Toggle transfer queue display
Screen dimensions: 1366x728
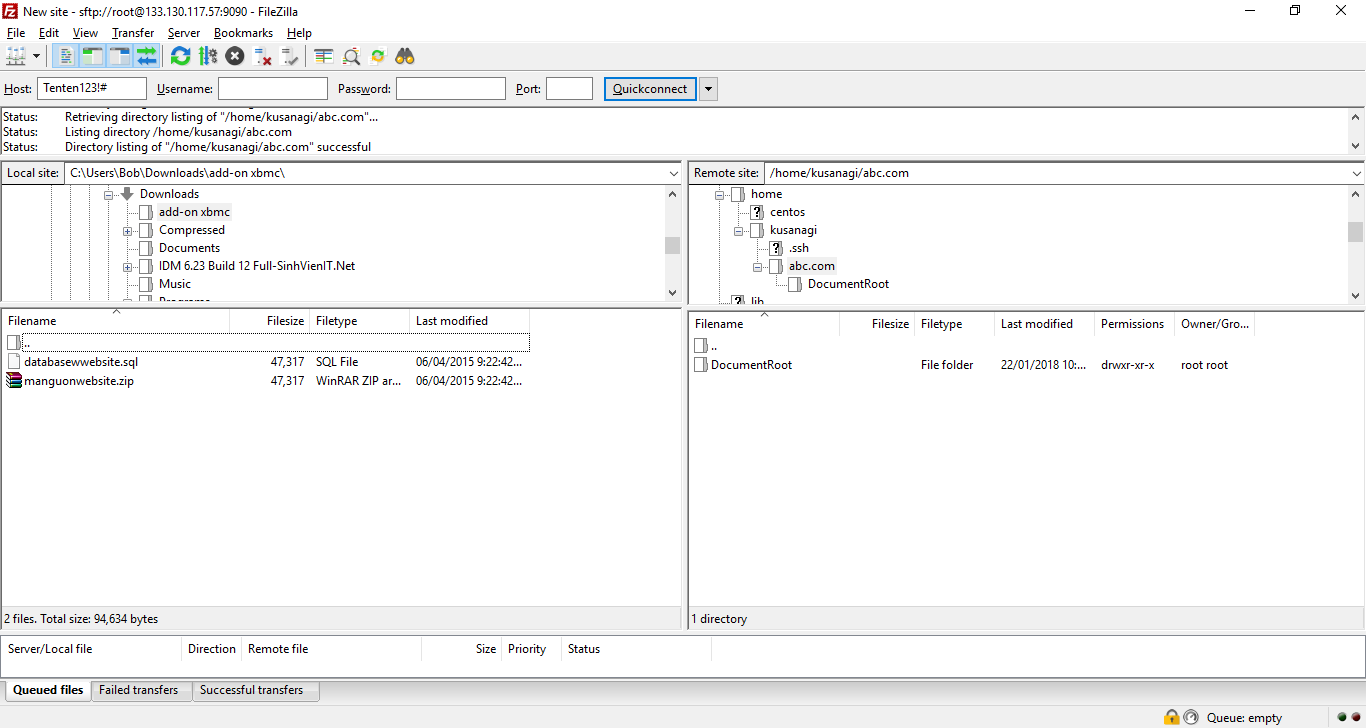pyautogui.click(x=147, y=56)
